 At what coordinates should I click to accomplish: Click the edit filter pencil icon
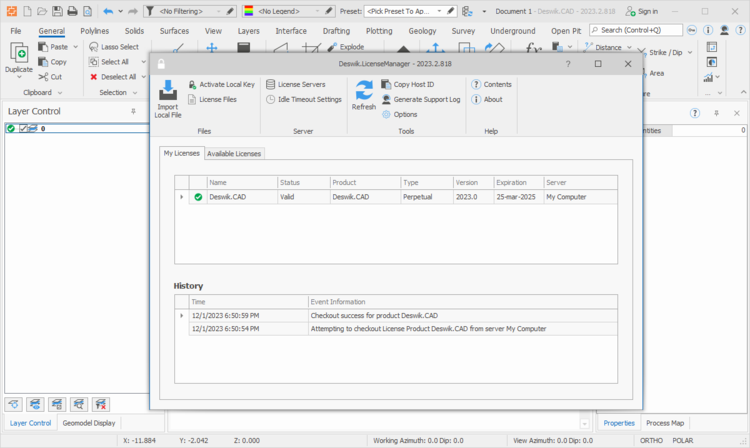click(x=230, y=11)
